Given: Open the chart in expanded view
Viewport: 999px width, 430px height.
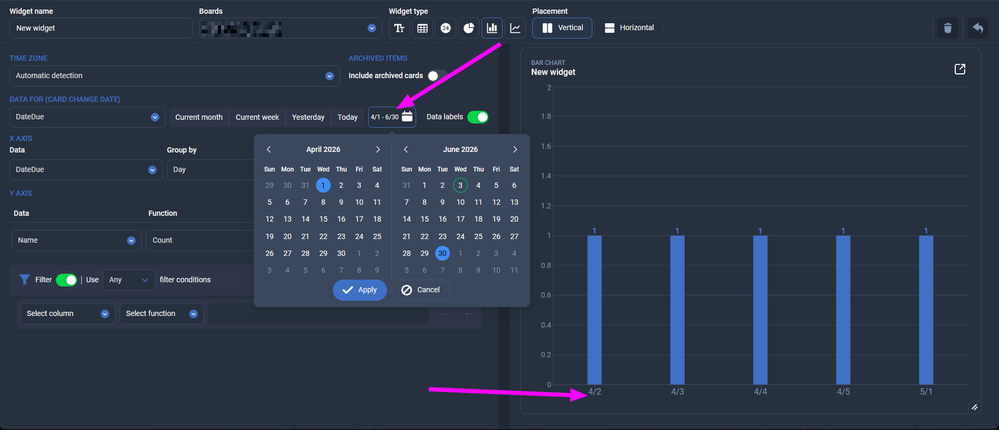Looking at the screenshot, I should click(960, 69).
